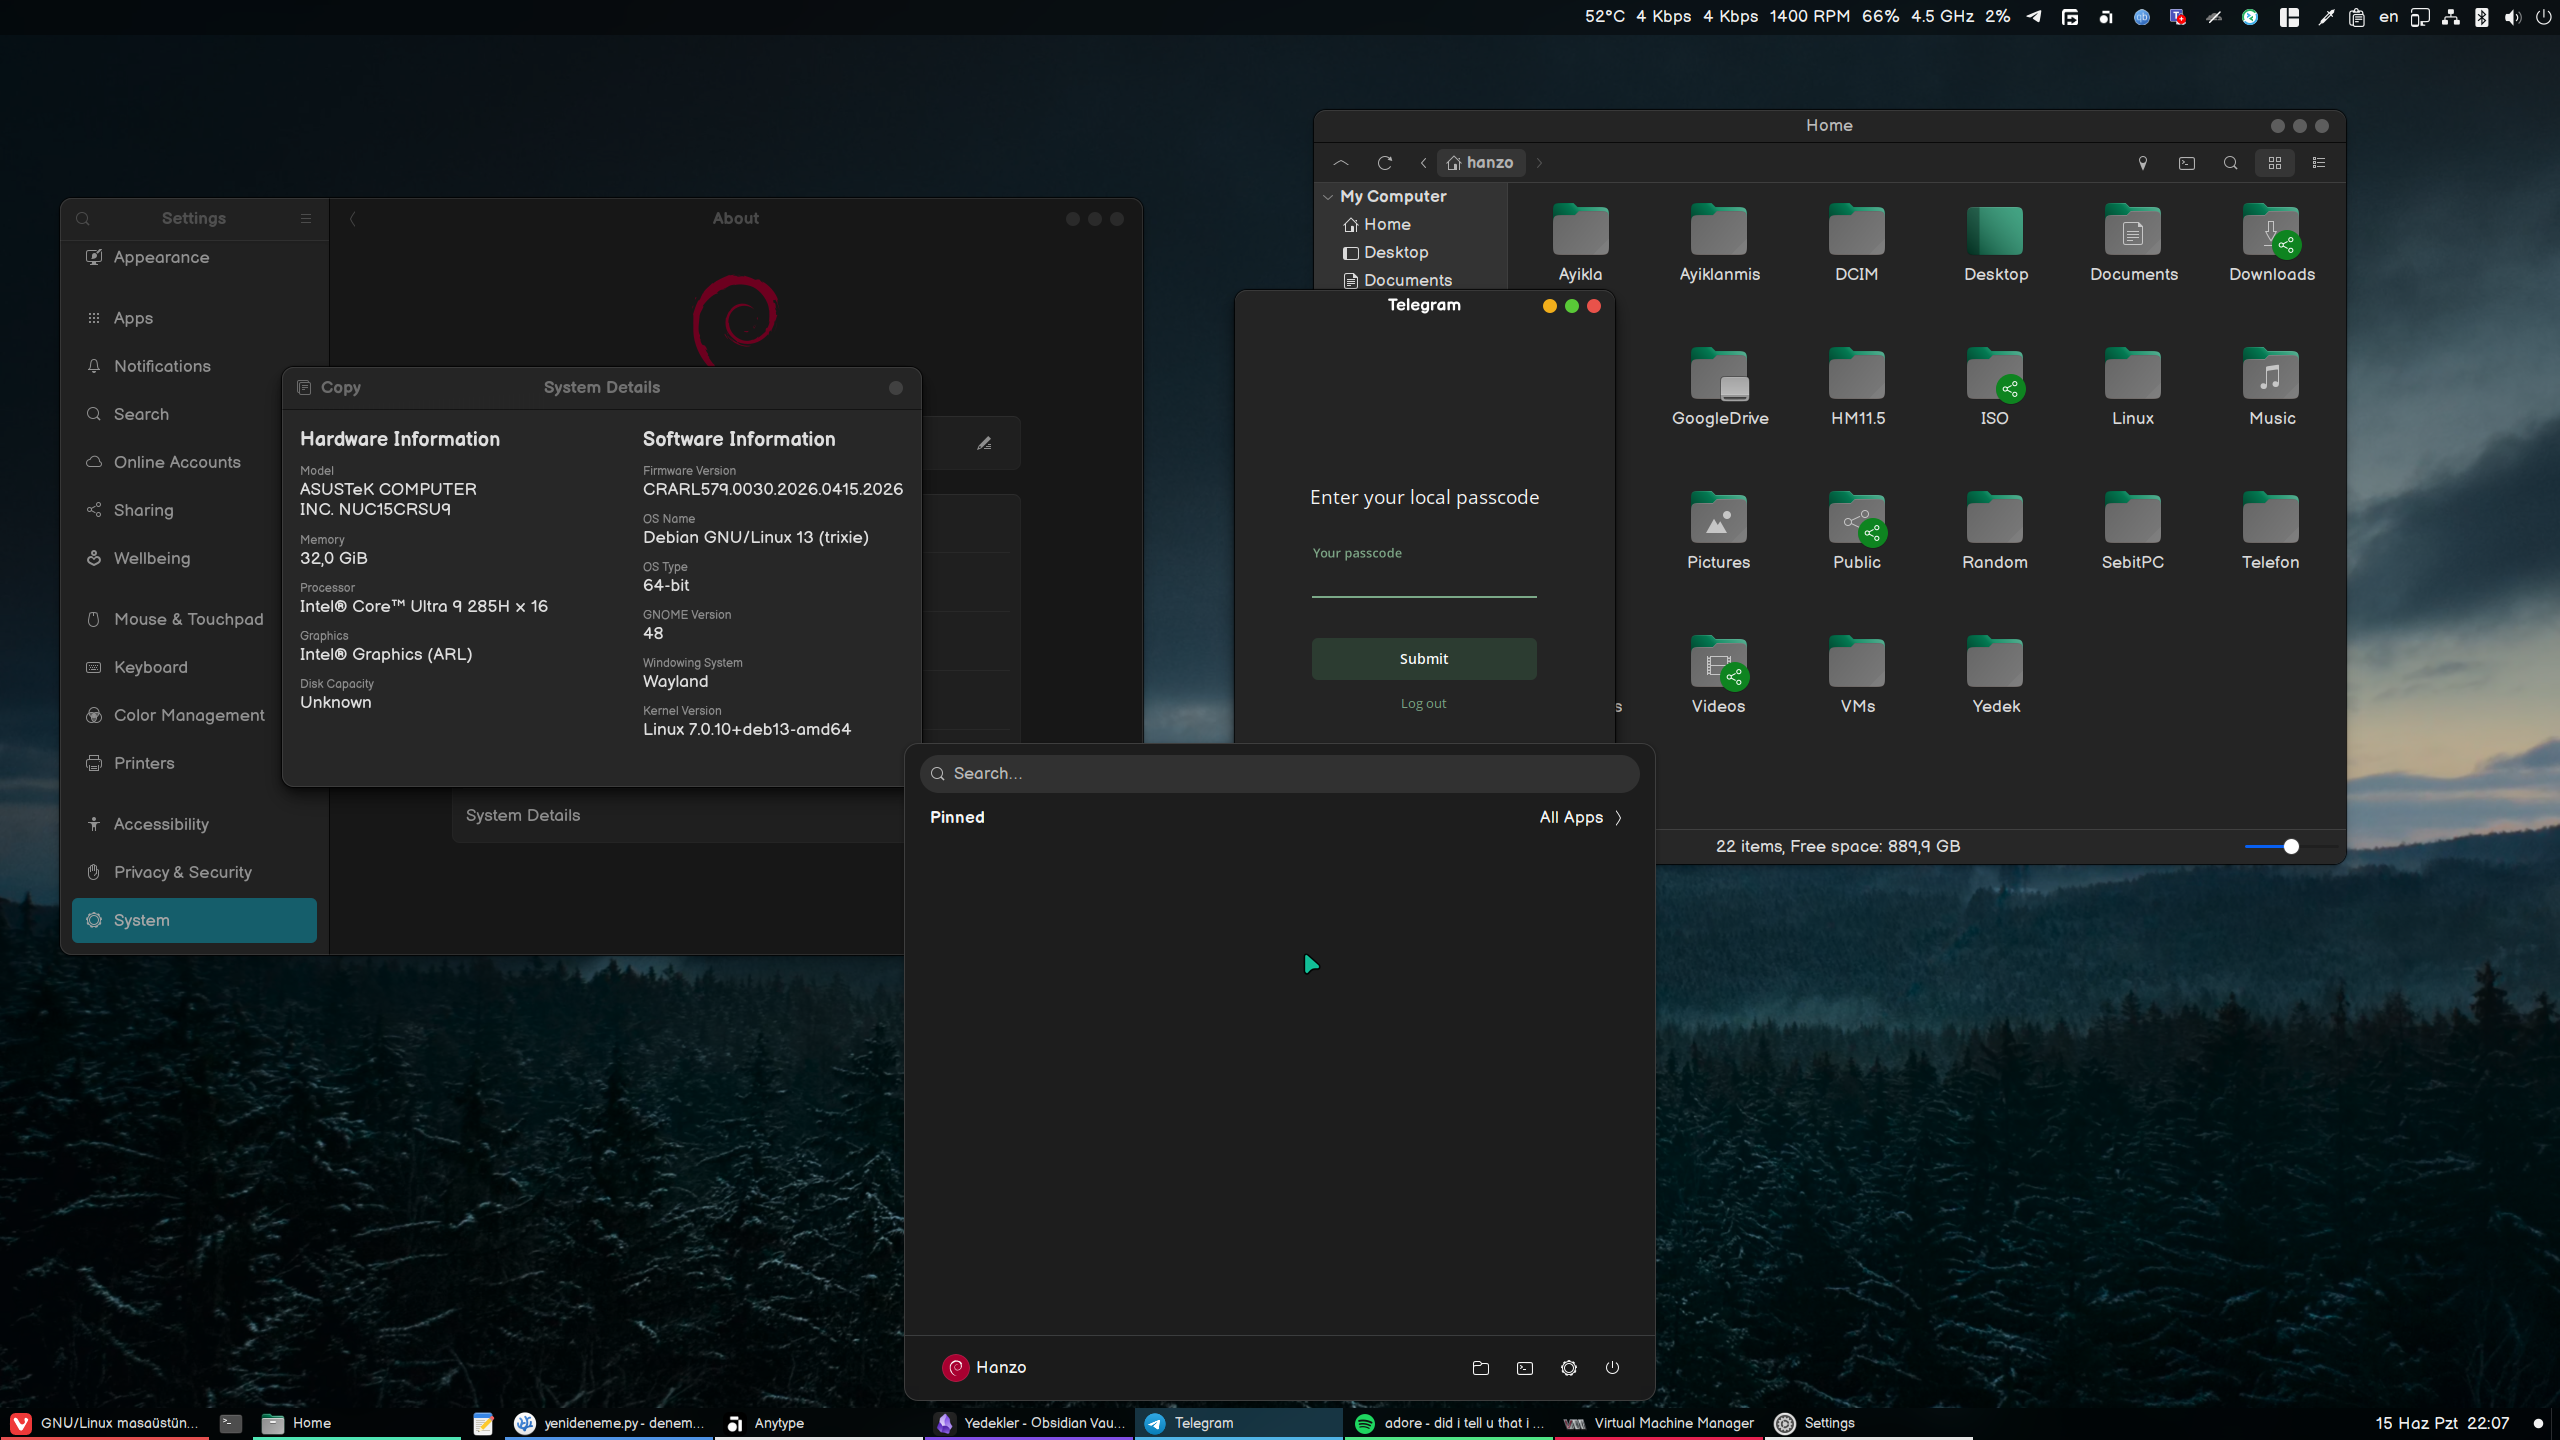
Task: Copy system details to clipboard
Action: [330, 388]
